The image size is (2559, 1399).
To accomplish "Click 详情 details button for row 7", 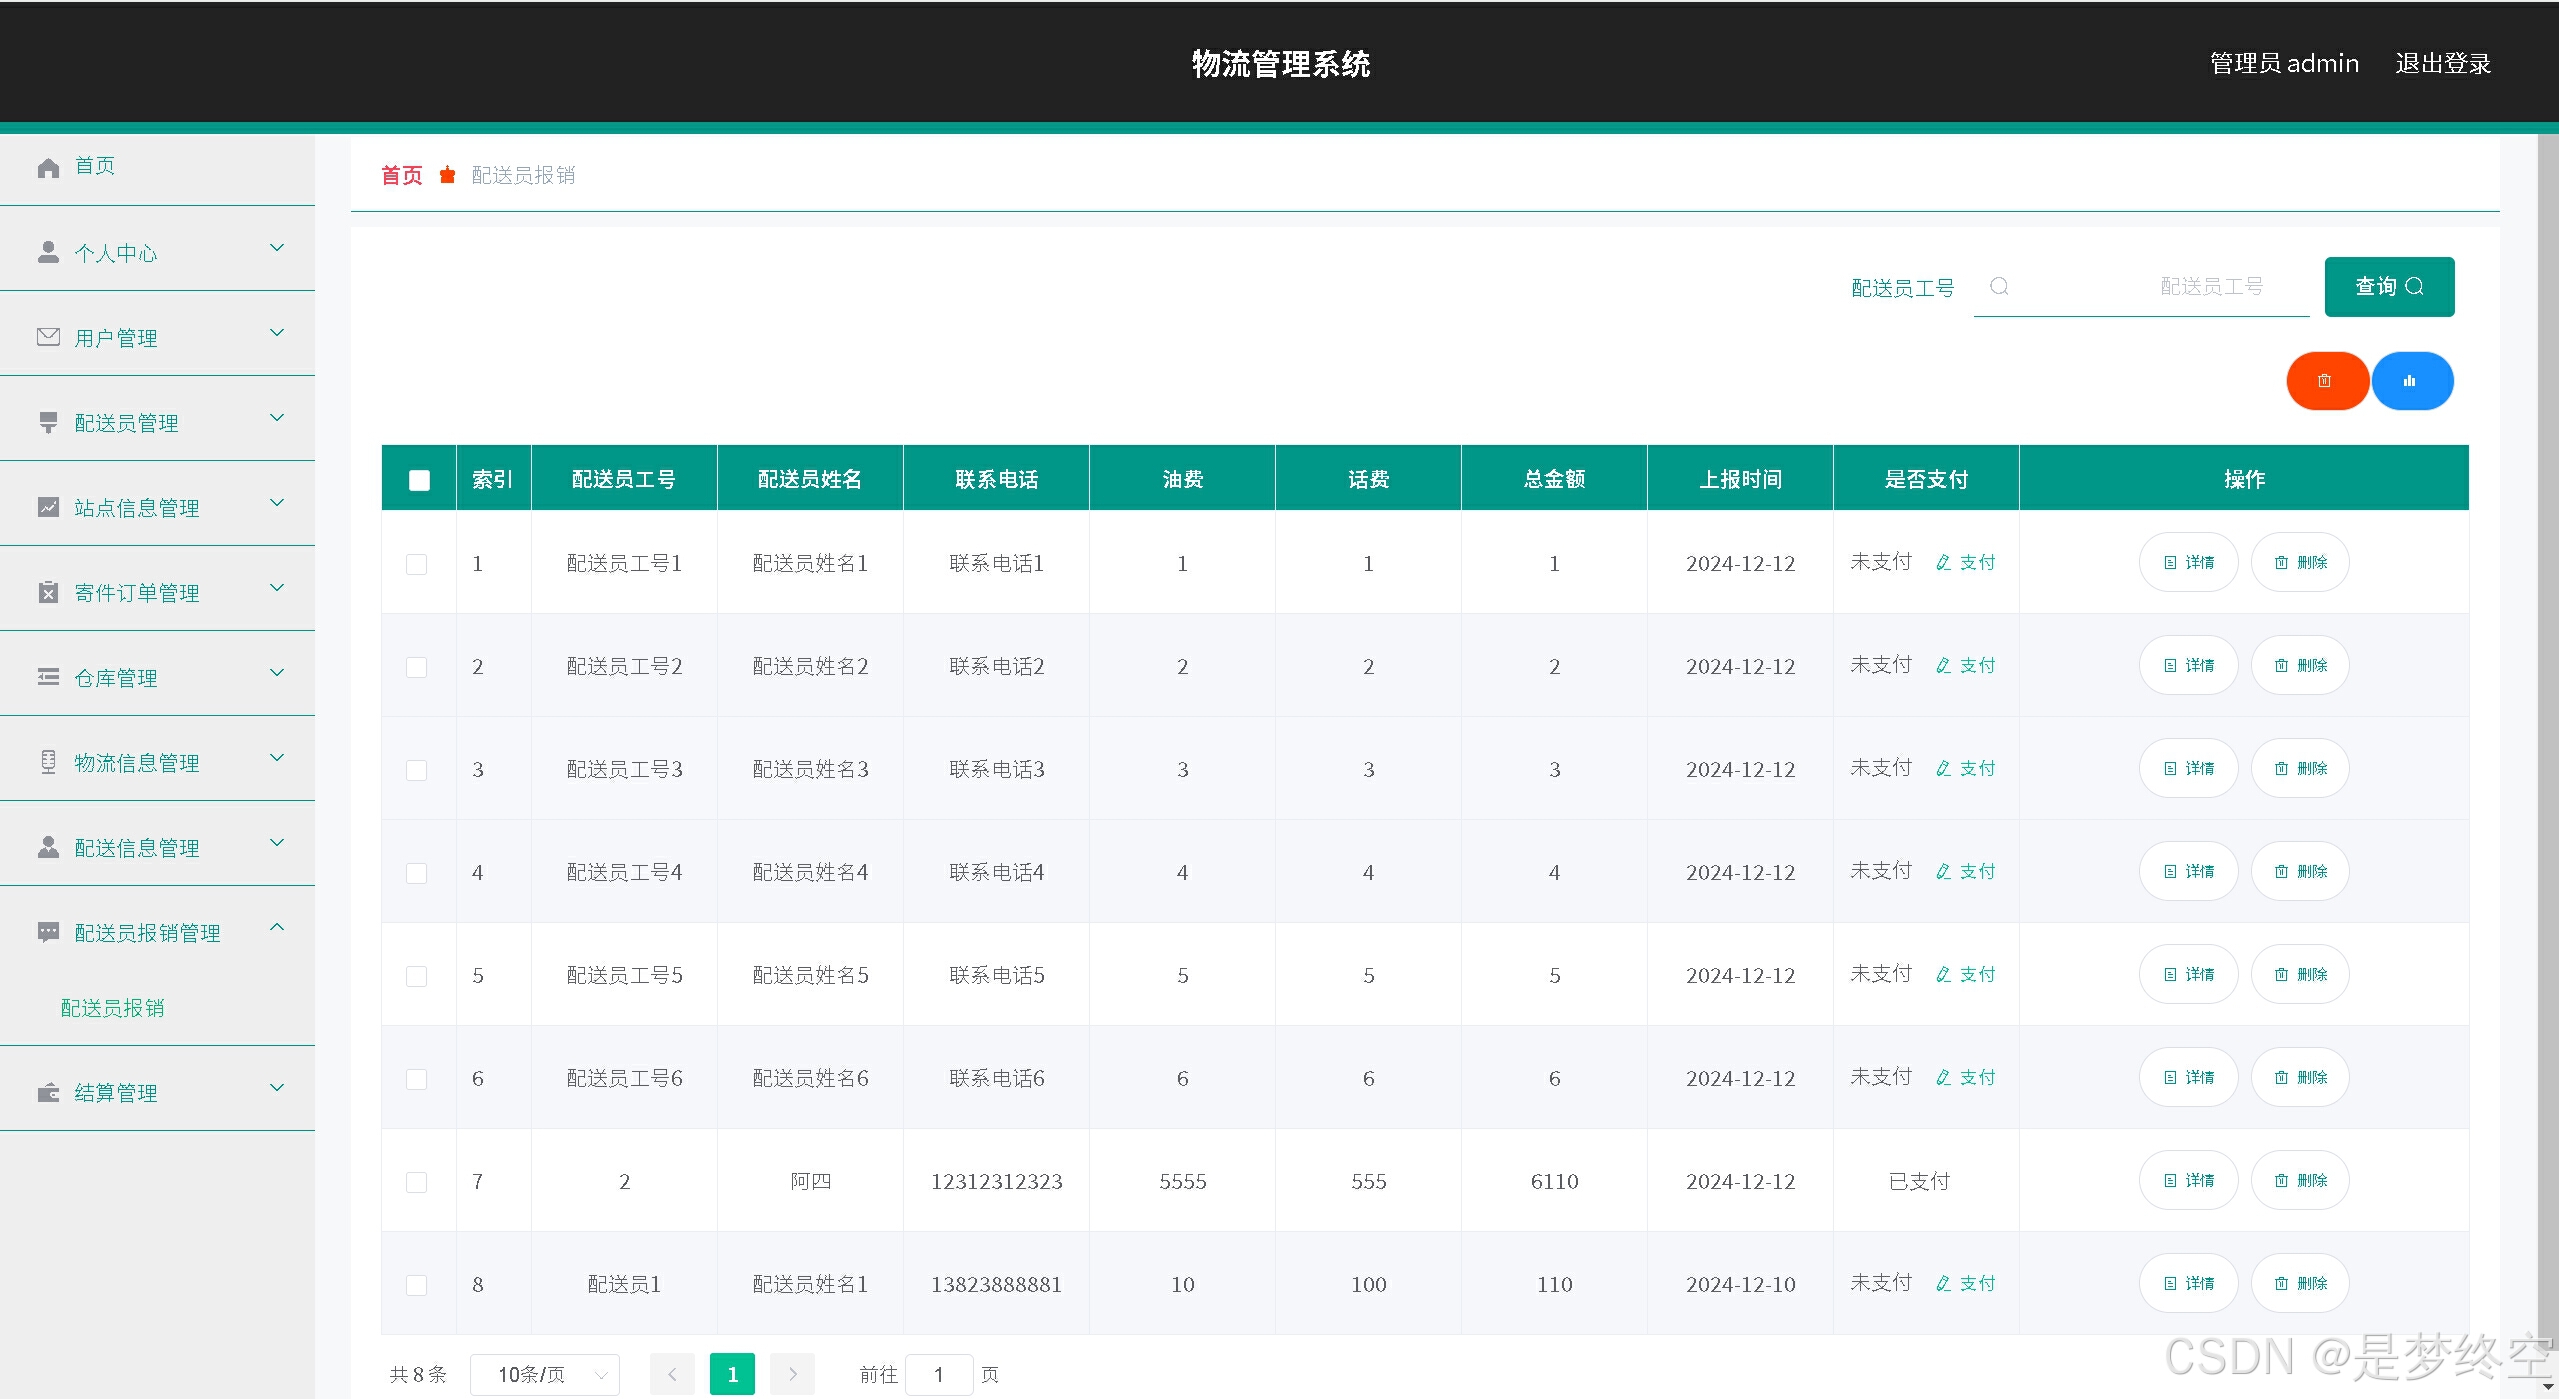I will (x=2188, y=1181).
